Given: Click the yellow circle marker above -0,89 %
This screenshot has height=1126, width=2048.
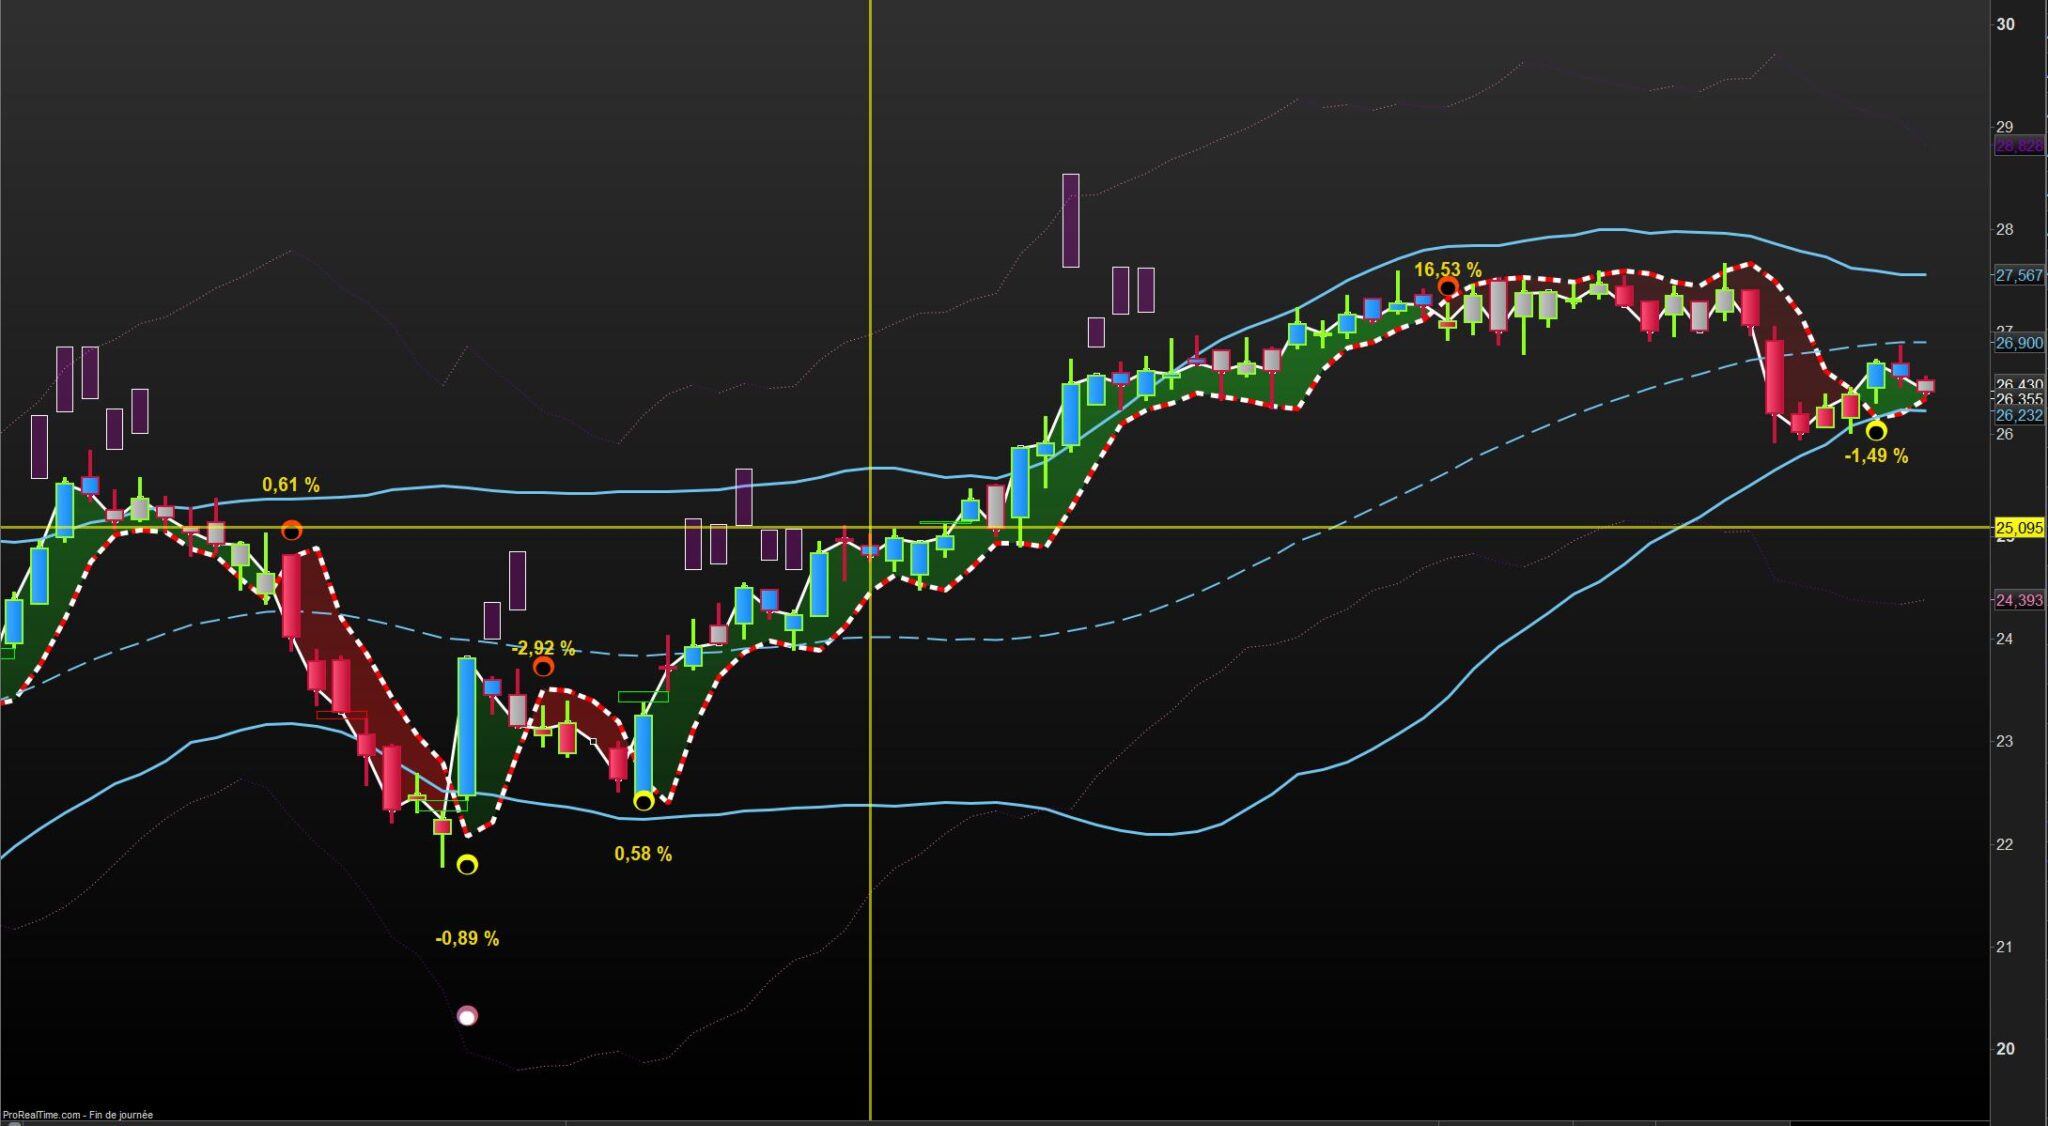Looking at the screenshot, I should (467, 865).
